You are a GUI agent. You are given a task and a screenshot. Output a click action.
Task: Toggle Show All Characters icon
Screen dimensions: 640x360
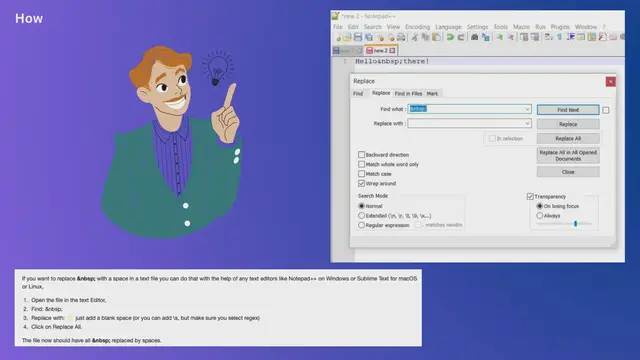[560, 38]
